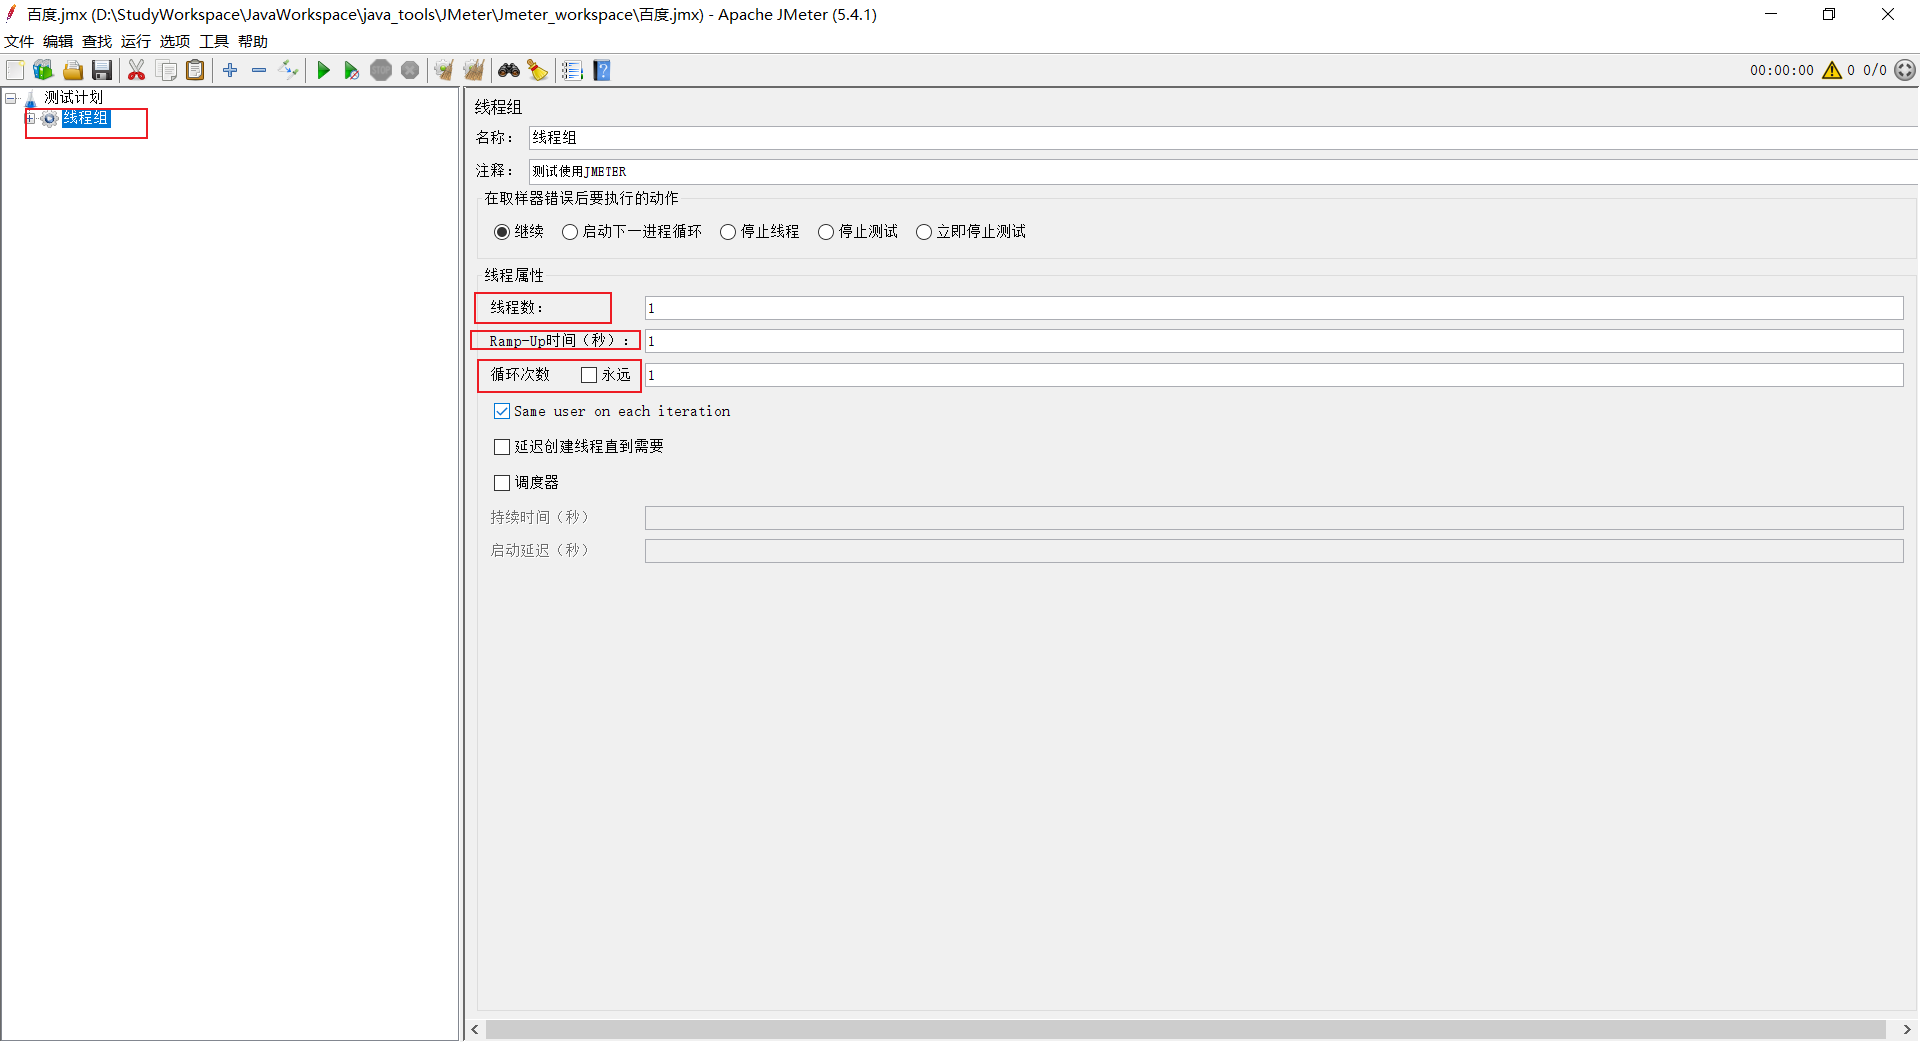
Task: Select the 继续 radio button
Action: point(502,232)
